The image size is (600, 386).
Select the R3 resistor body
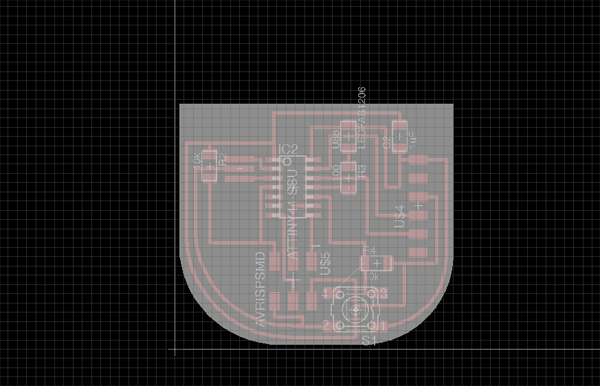[348, 178]
